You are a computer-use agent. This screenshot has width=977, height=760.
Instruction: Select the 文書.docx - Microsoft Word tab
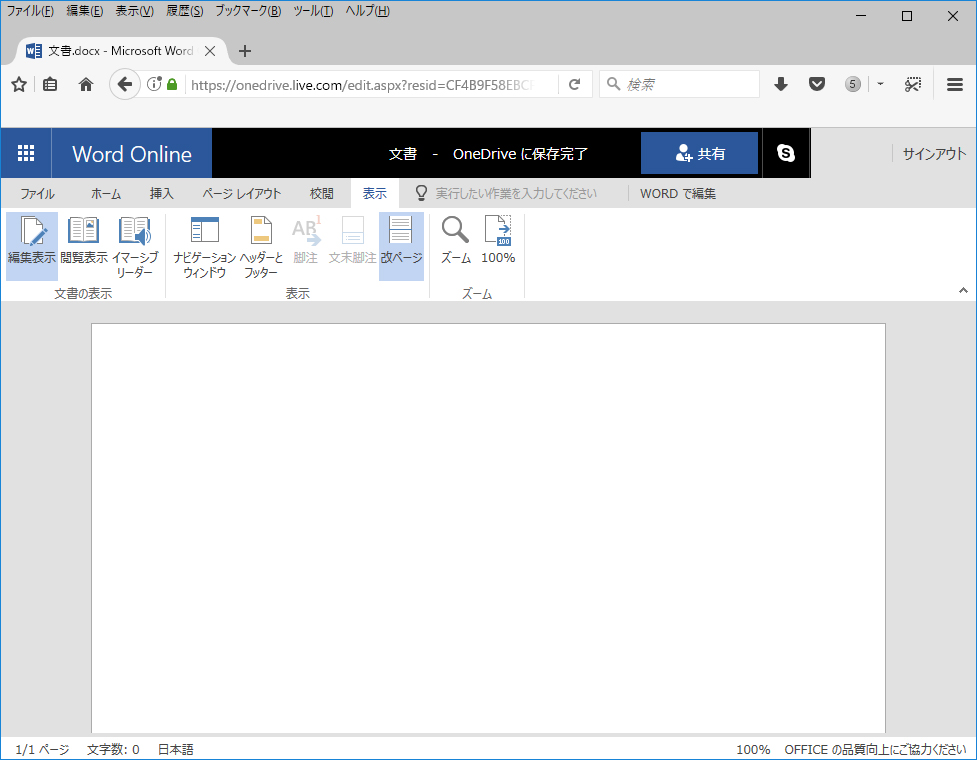(120, 51)
